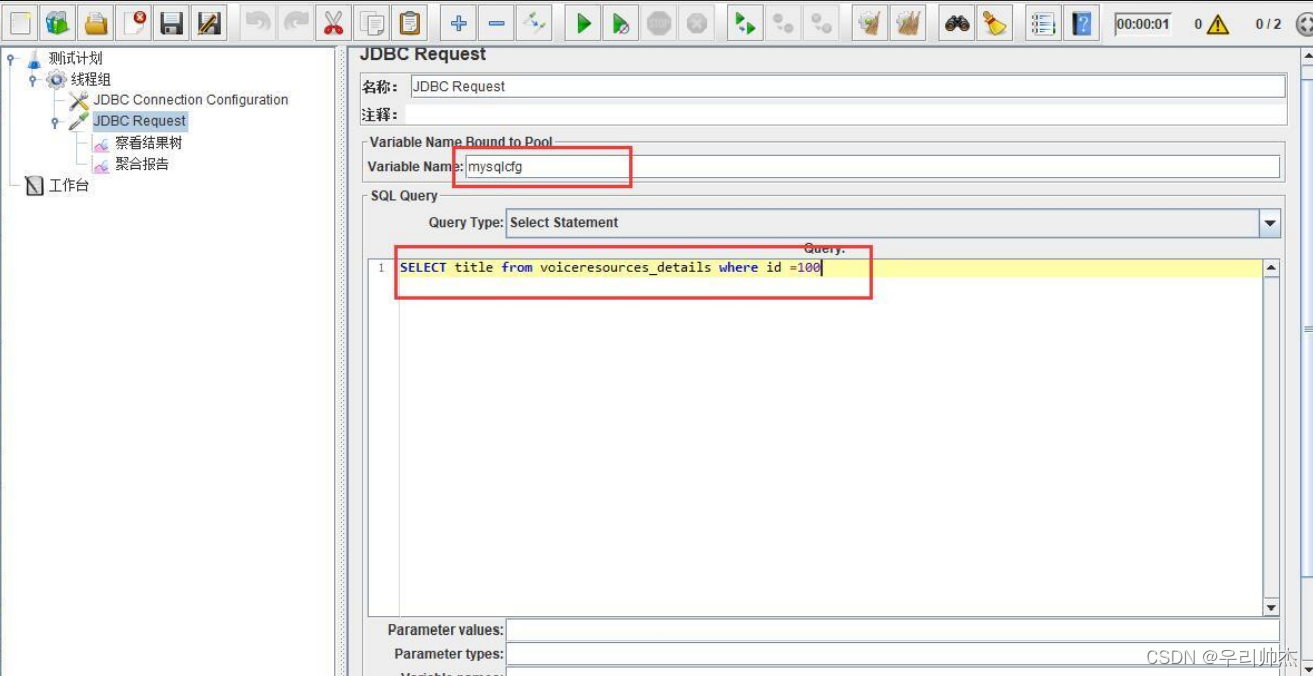Collapse the JDBC Request tree node
The width and height of the screenshot is (1313, 676).
click(55, 121)
